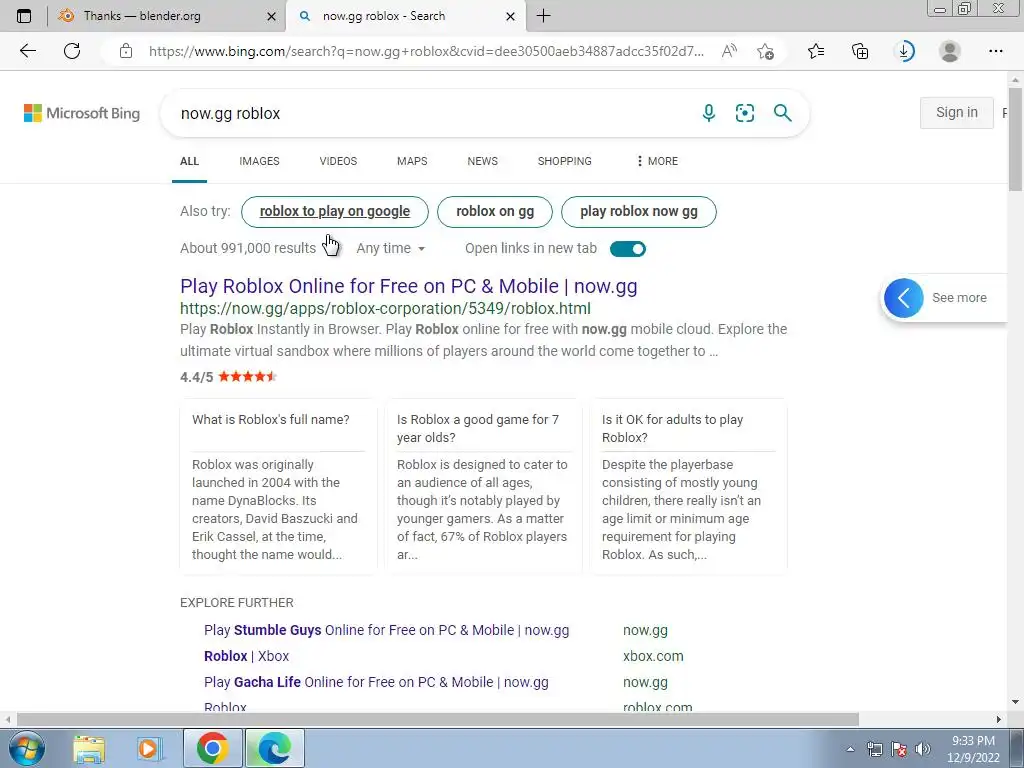Click the Bing search magnifier icon
Screen dimensions: 1024x768
pos(782,113)
